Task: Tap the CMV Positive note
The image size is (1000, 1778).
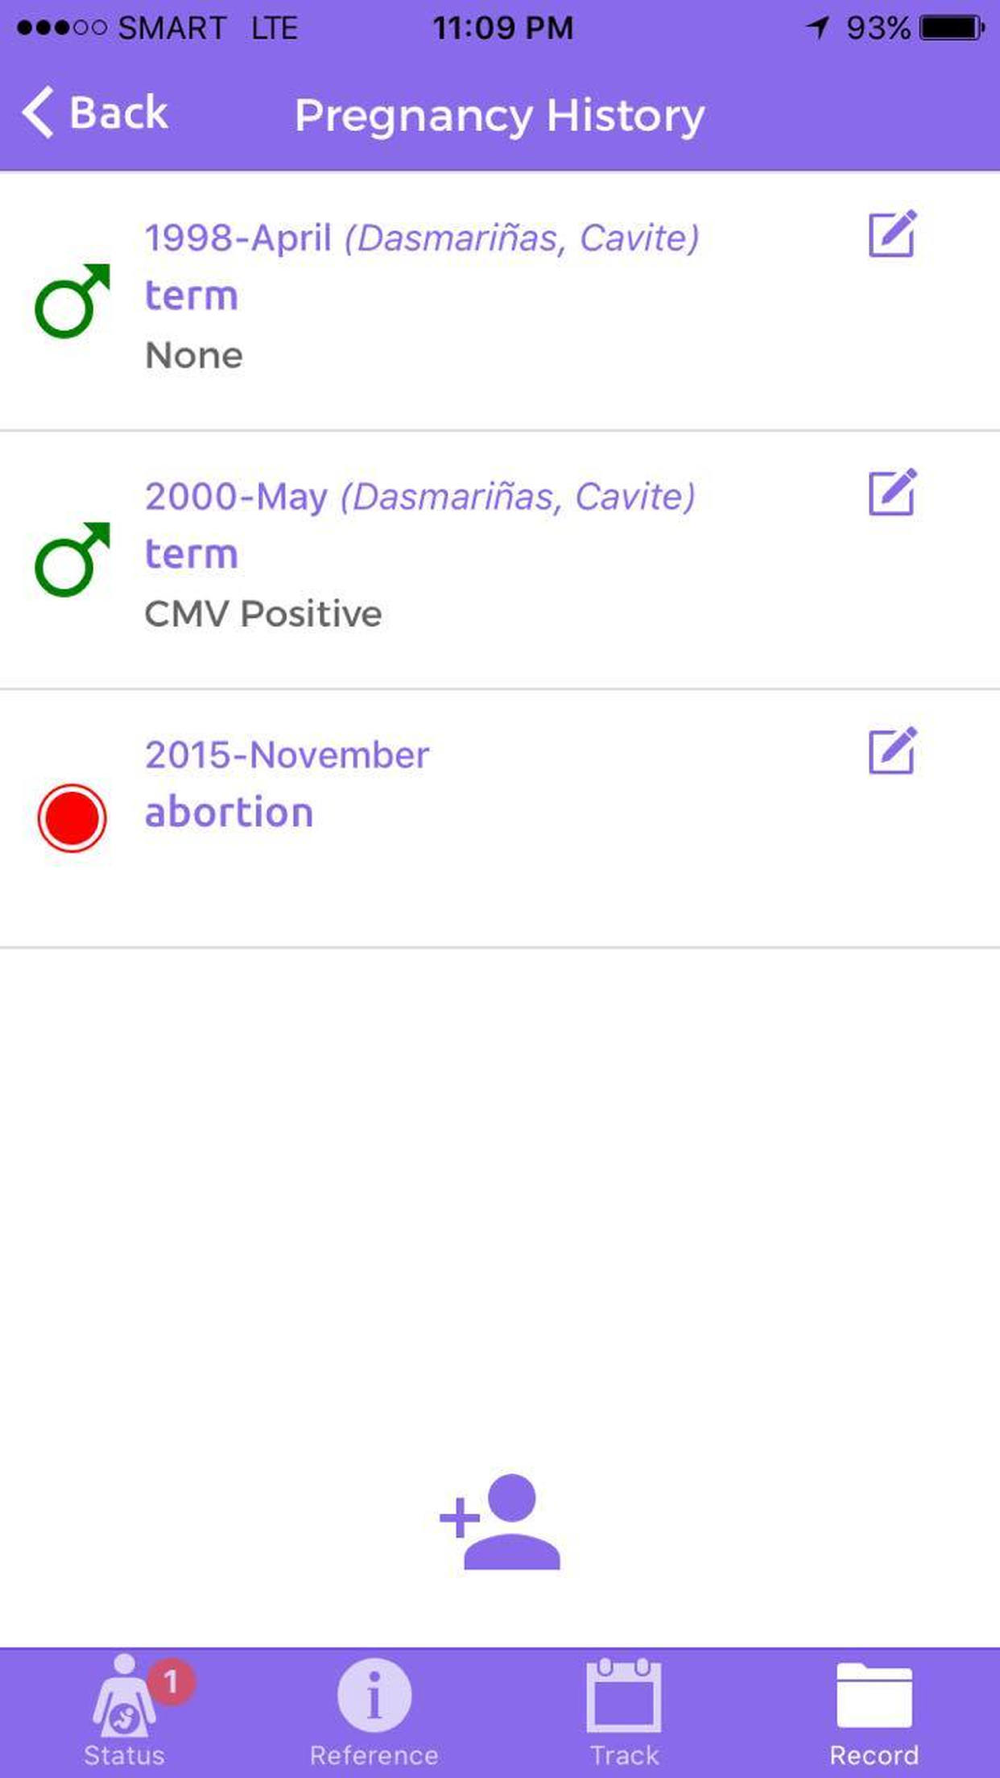Action: 263,613
